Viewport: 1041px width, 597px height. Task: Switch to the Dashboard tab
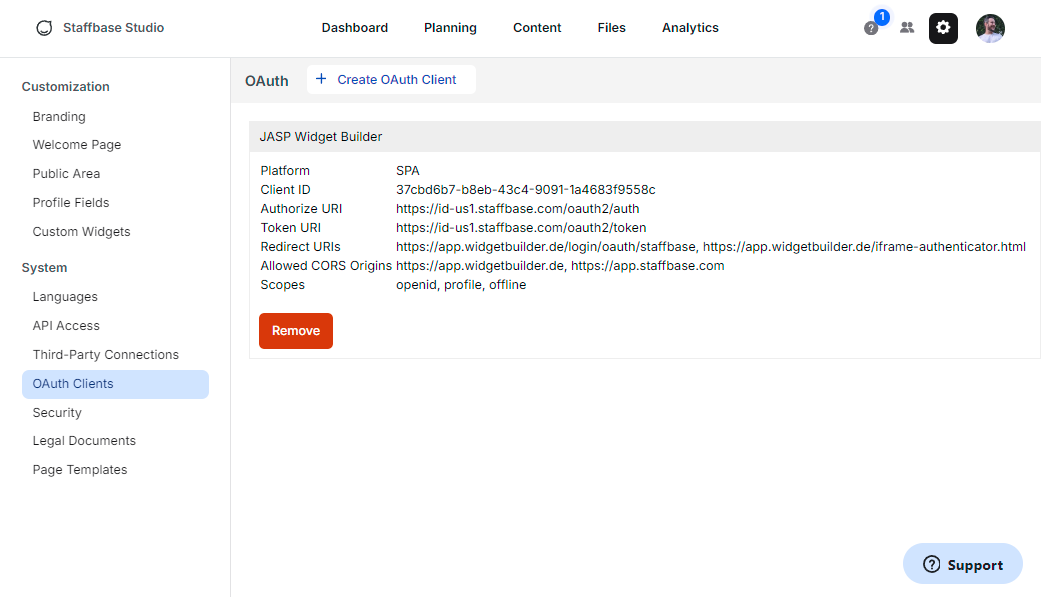point(355,27)
